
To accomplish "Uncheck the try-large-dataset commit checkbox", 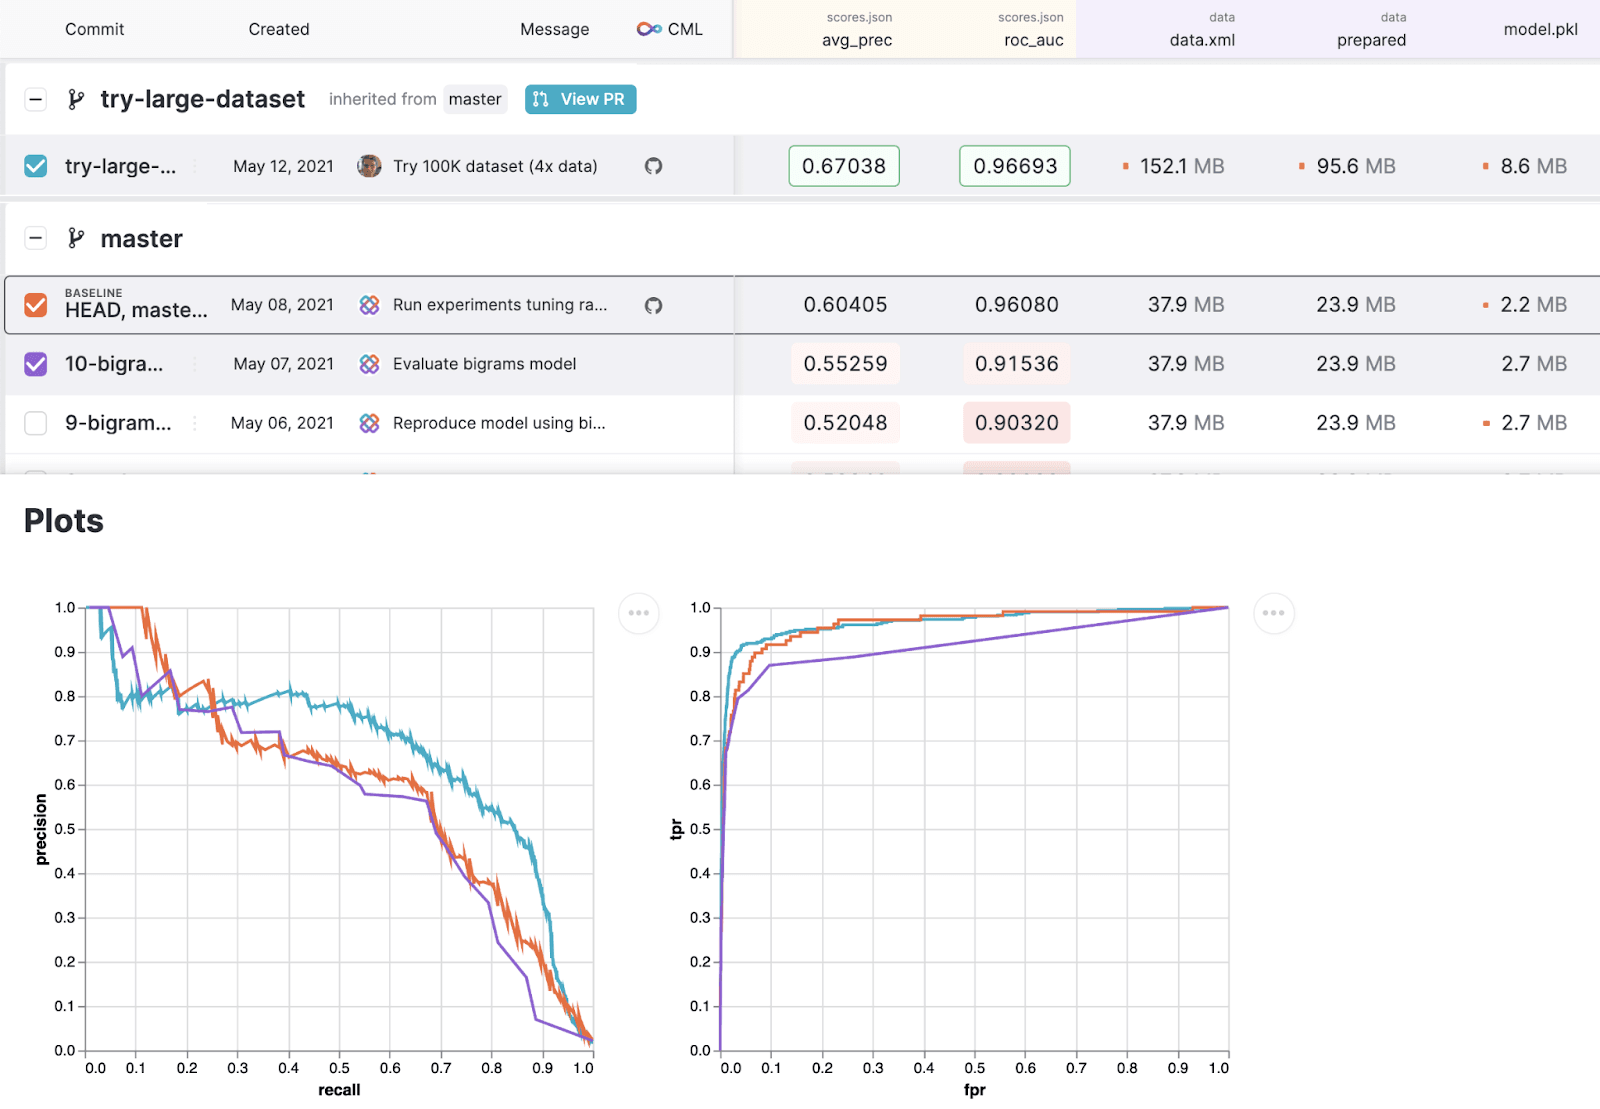I will coord(36,166).
